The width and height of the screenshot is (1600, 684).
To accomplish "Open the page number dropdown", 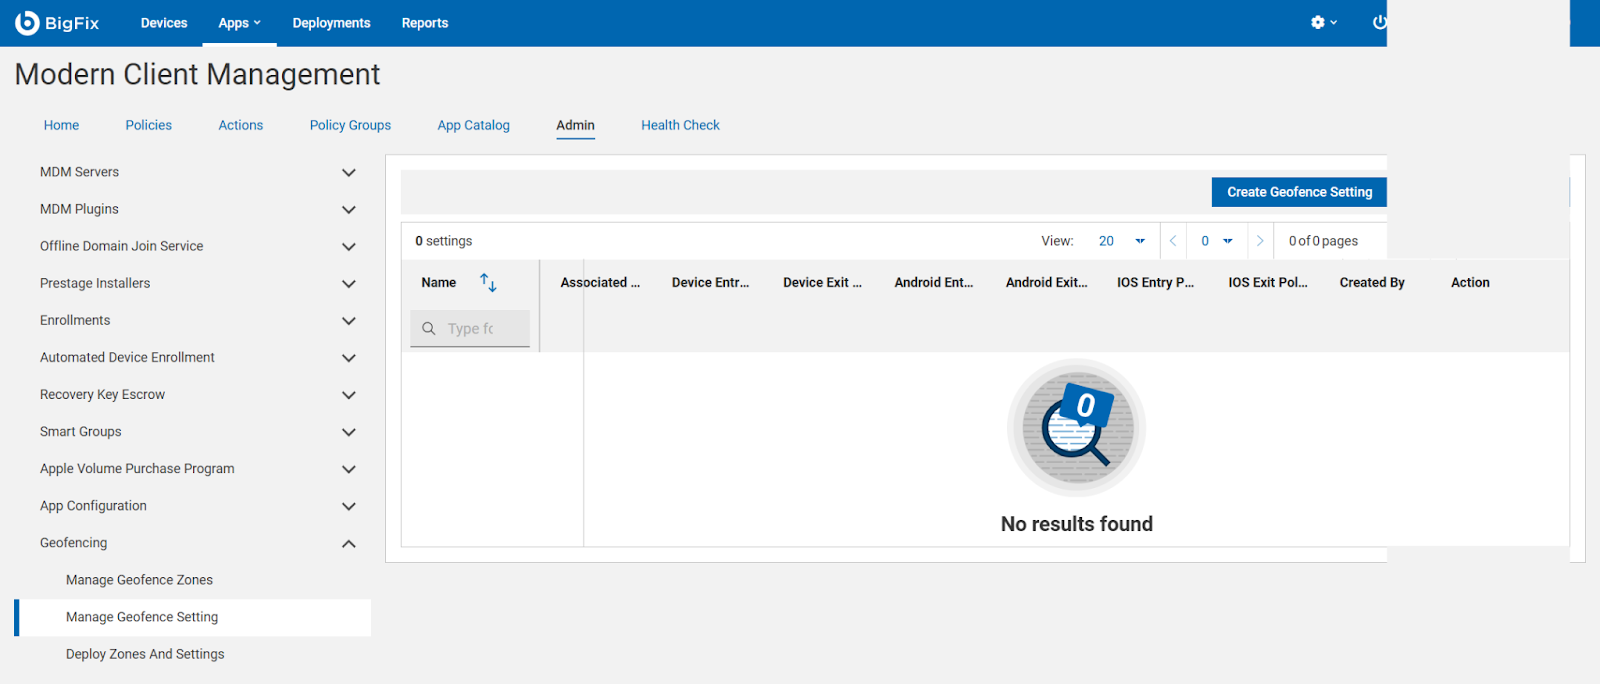I will point(1216,241).
